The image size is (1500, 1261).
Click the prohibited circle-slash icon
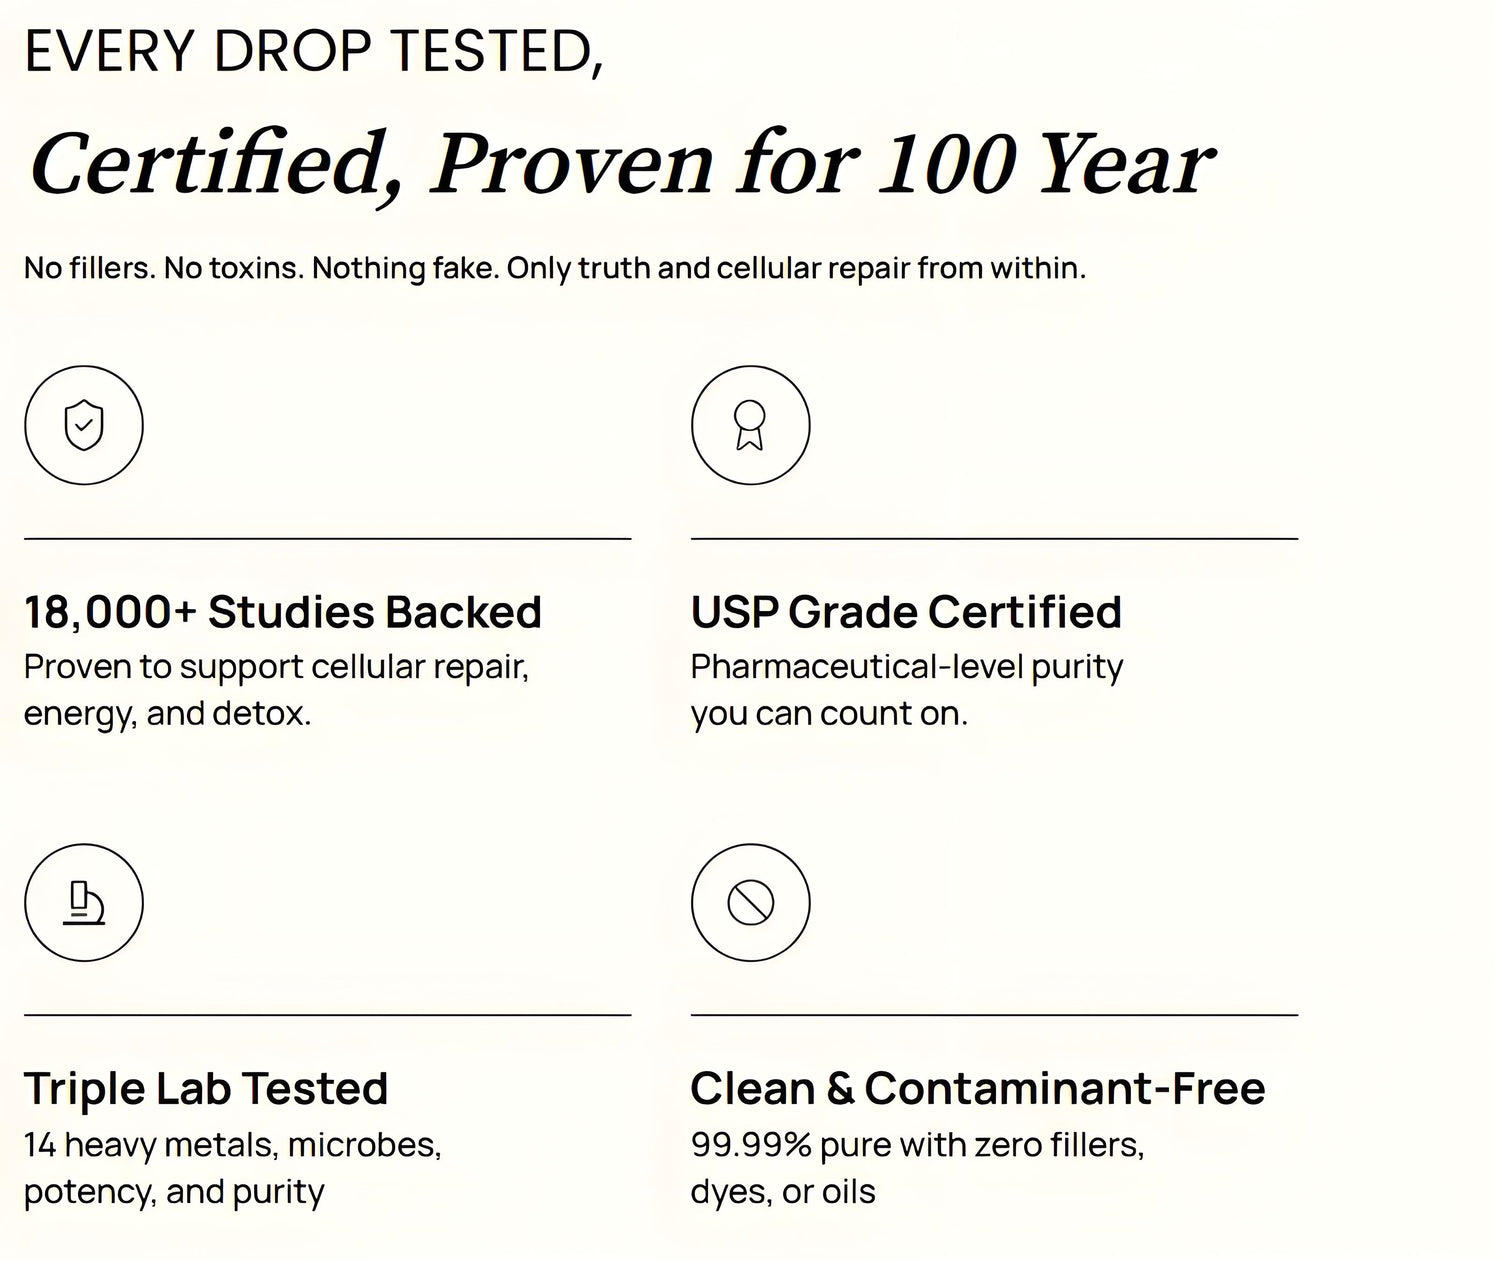[750, 903]
